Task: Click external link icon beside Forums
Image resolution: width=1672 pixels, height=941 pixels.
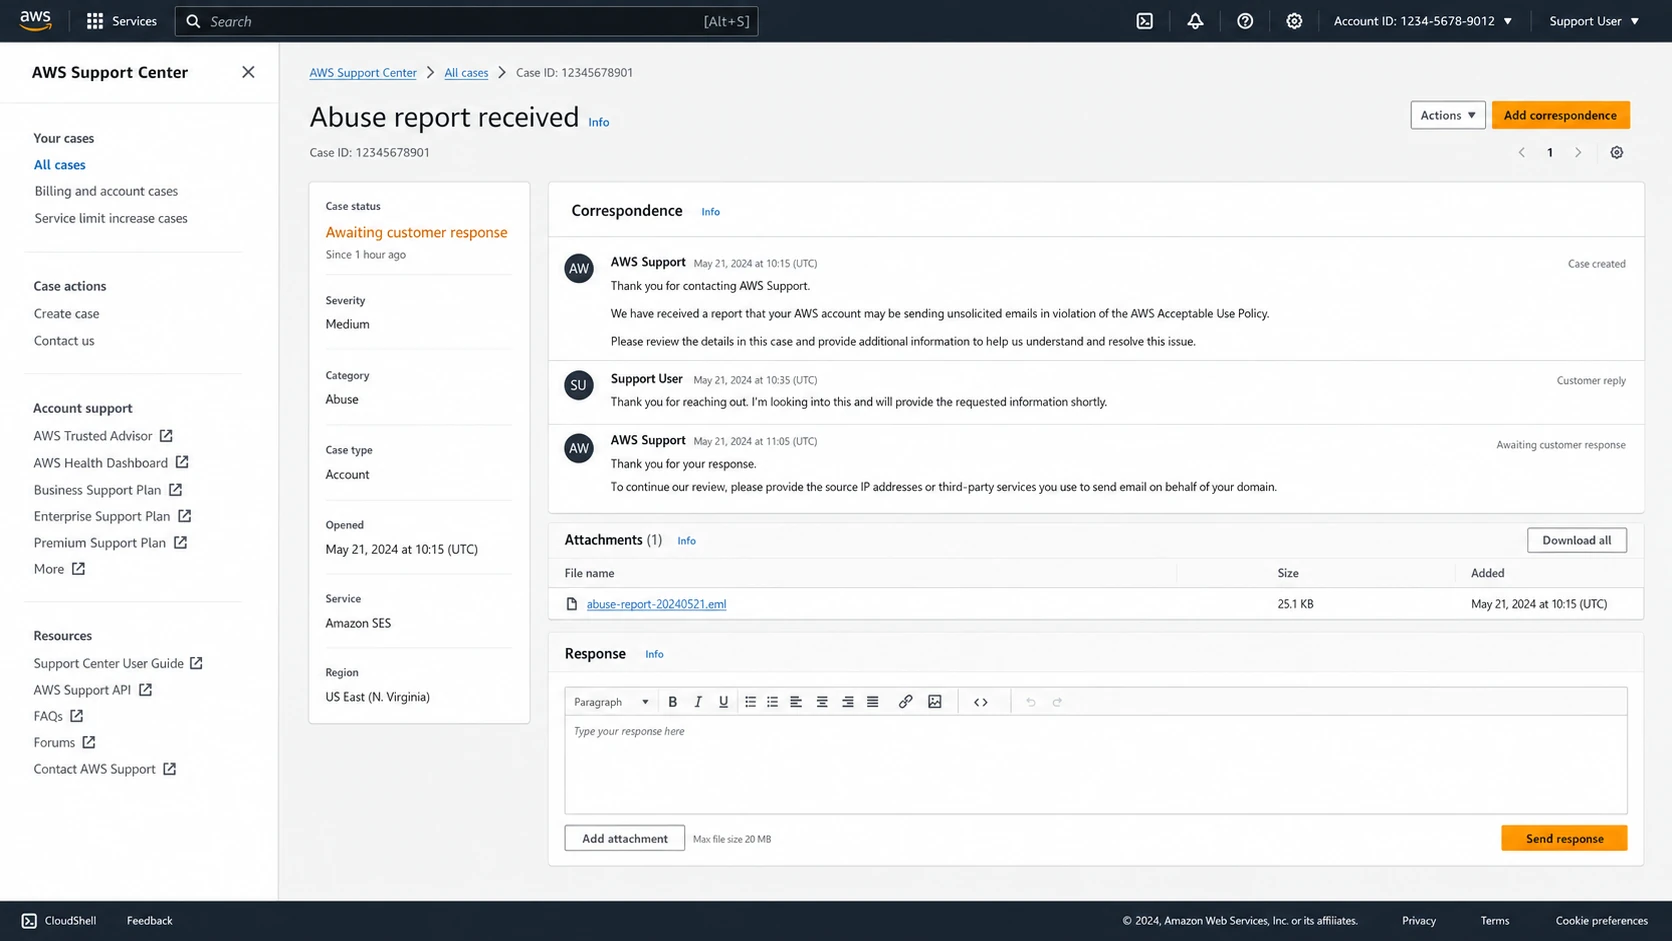Action: coord(89,742)
